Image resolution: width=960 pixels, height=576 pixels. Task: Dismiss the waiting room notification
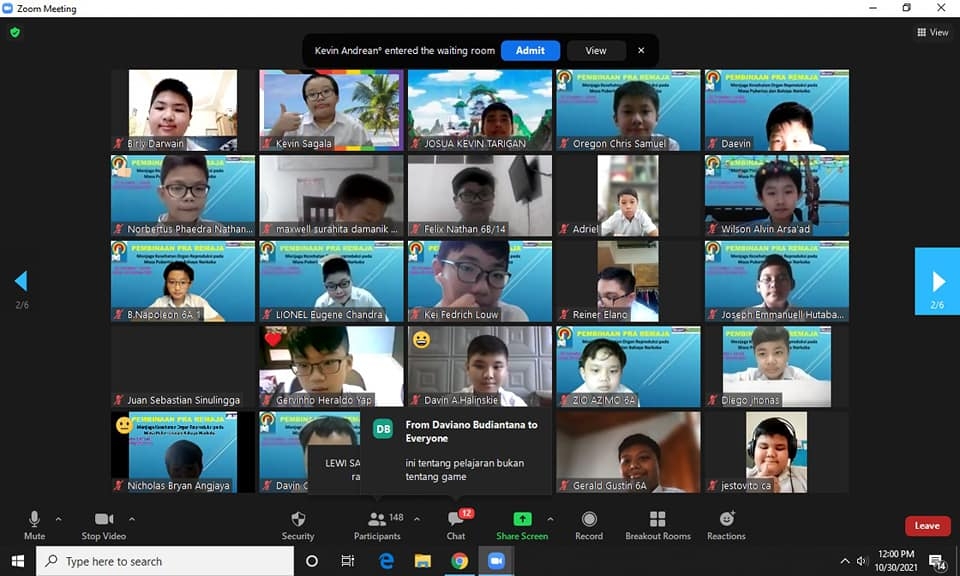coord(641,50)
